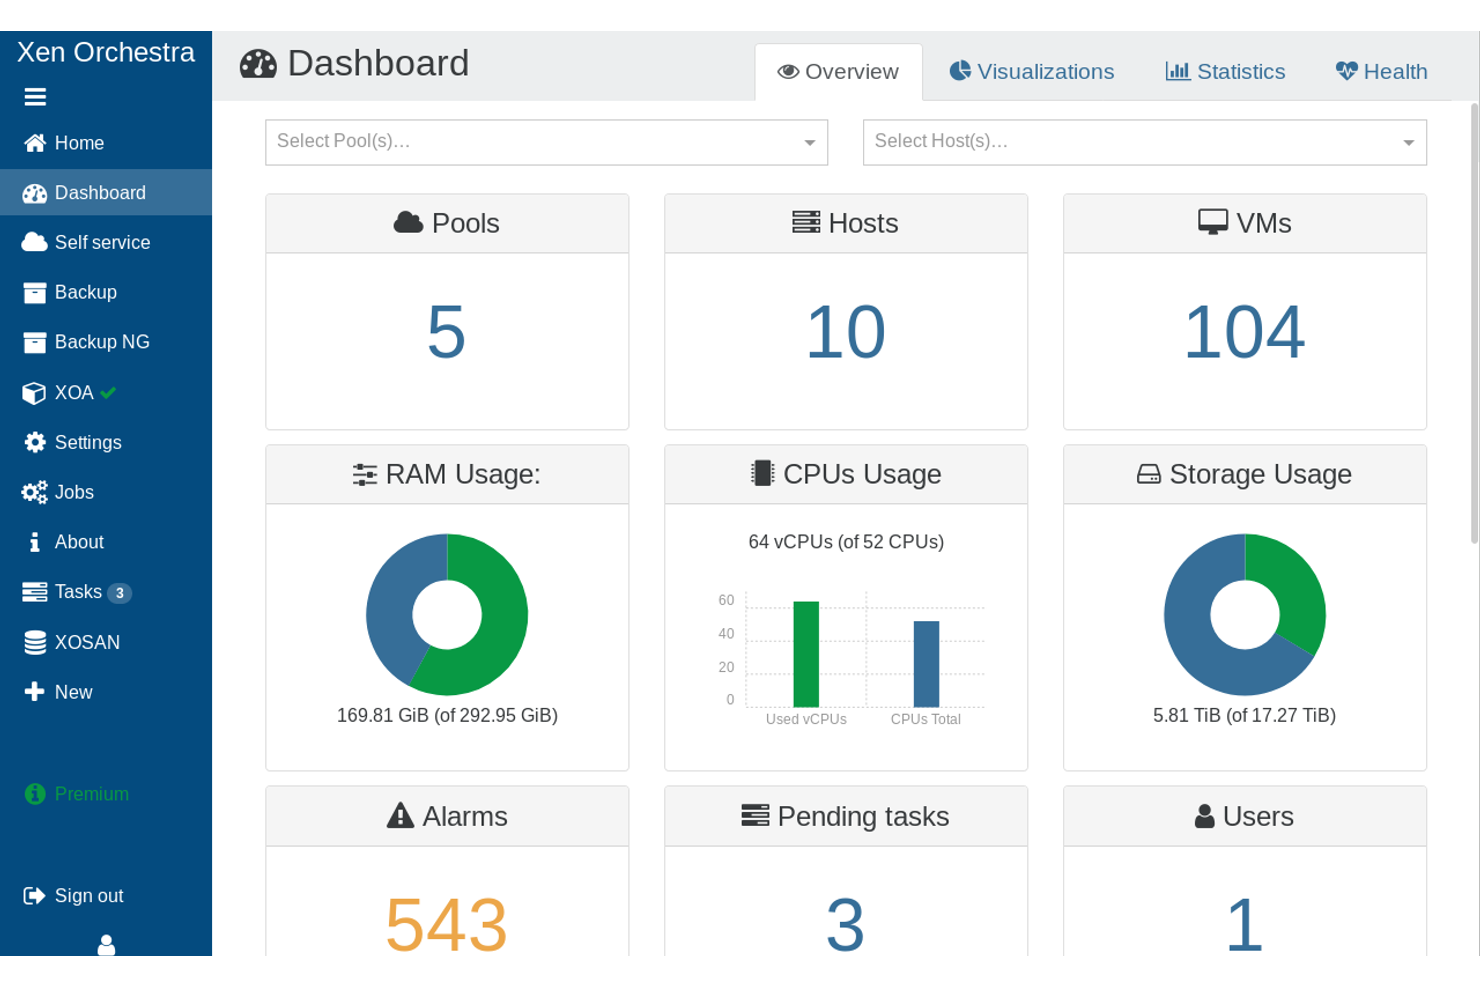Screen dimensions: 1480x987
Task: Open Settings gear icon
Action: tap(35, 442)
